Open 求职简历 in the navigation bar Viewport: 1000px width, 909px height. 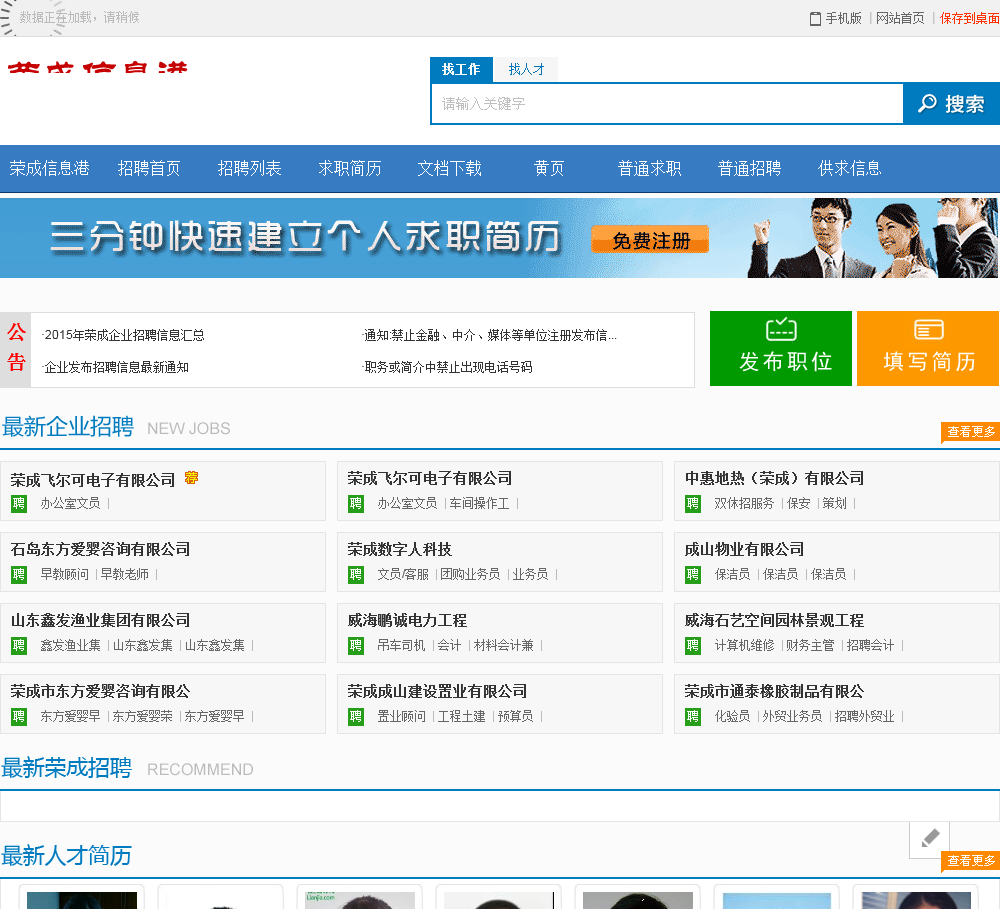click(x=349, y=168)
